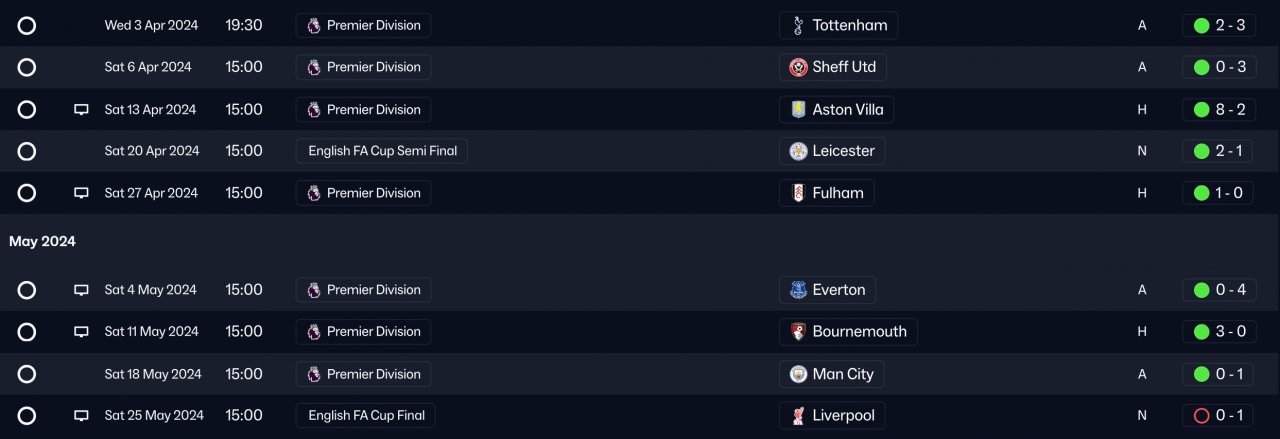Open Premier Division tag on Sheff Utd row
The height and width of the screenshot is (439, 1280).
pos(364,67)
